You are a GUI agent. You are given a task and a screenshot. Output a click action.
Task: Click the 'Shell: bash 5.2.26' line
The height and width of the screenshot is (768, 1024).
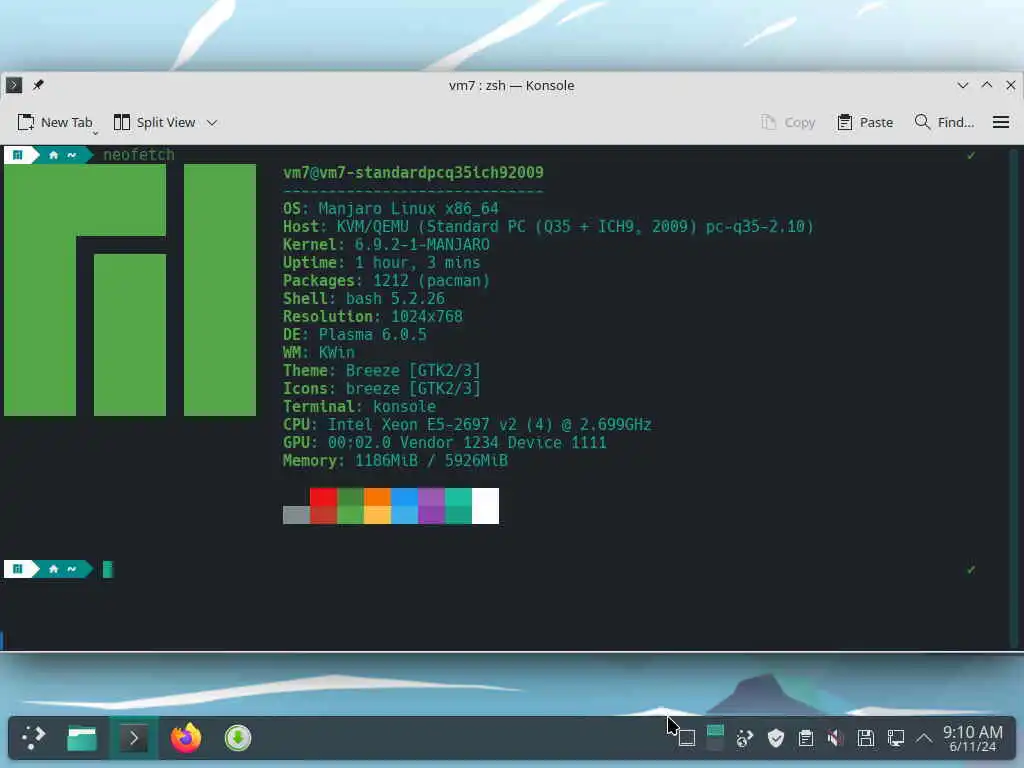click(364, 298)
